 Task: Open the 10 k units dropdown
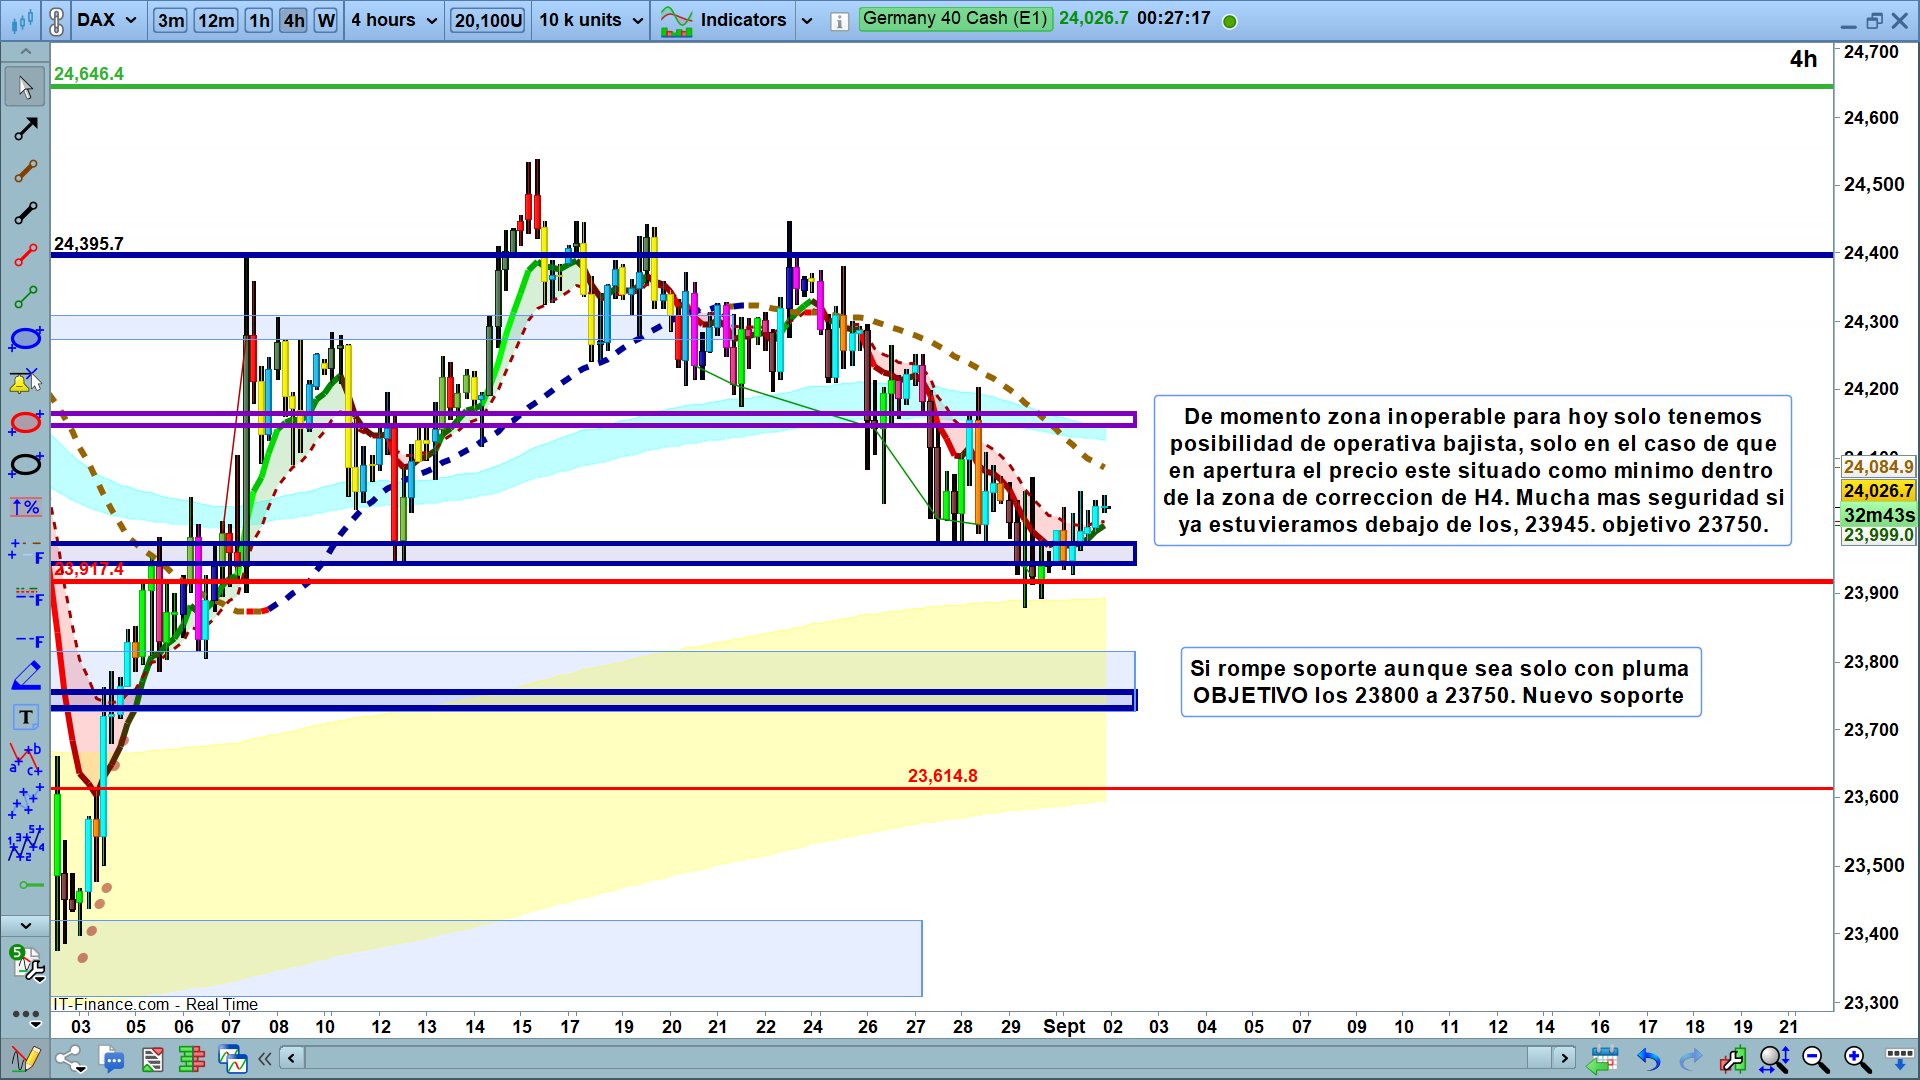point(591,20)
